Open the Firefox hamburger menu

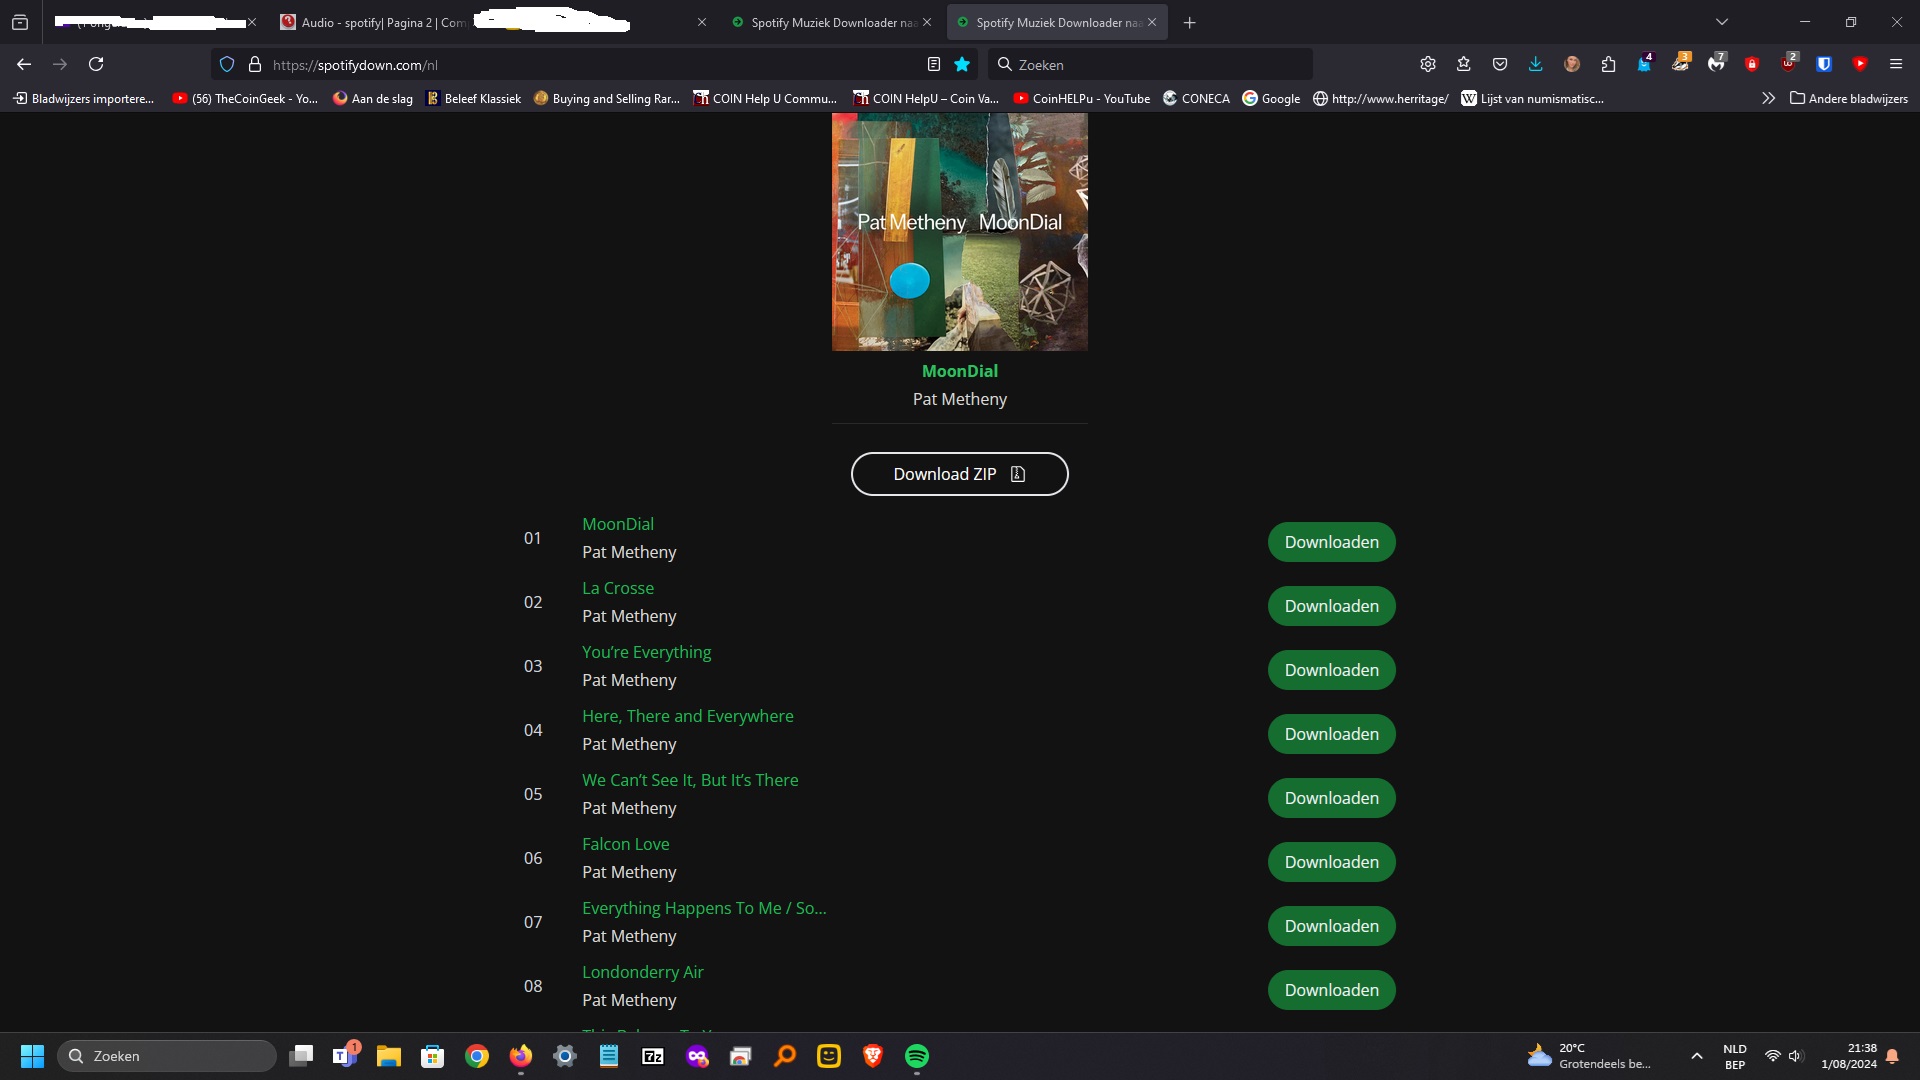[x=1896, y=64]
